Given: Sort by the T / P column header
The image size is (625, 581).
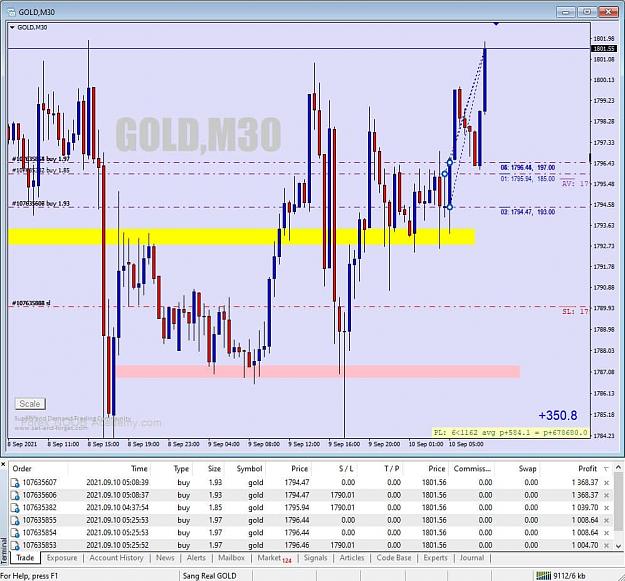Looking at the screenshot, I should tap(392, 469).
